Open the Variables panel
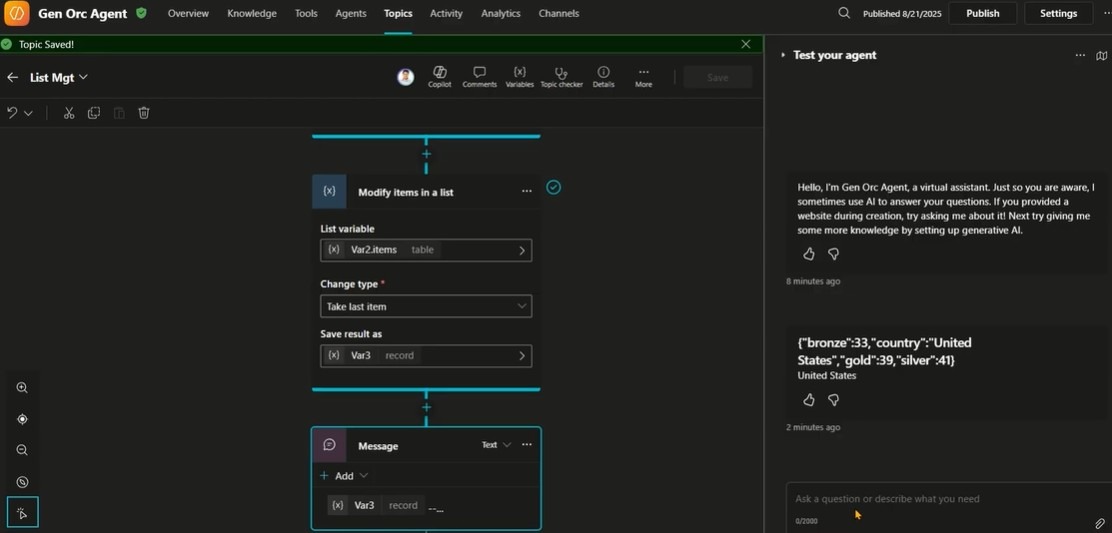The width and height of the screenshot is (1112, 533). [x=519, y=76]
